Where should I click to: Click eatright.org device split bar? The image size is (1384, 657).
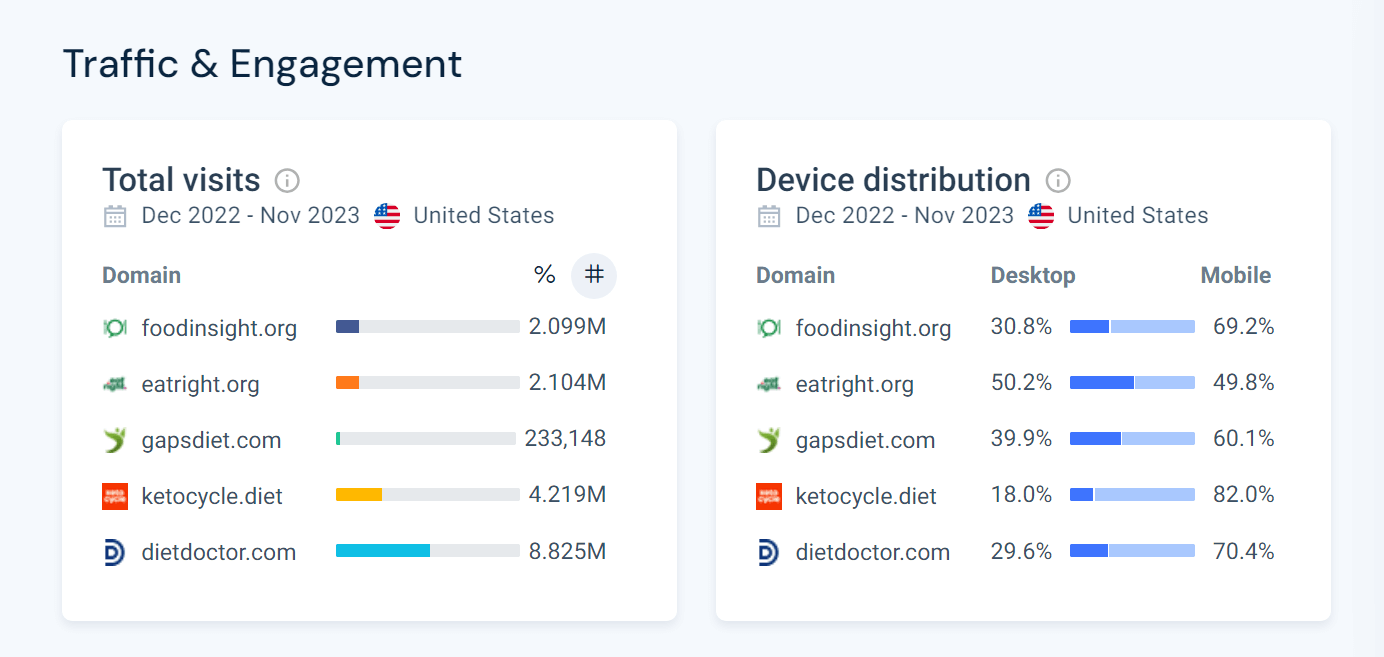pyautogui.click(x=1132, y=382)
